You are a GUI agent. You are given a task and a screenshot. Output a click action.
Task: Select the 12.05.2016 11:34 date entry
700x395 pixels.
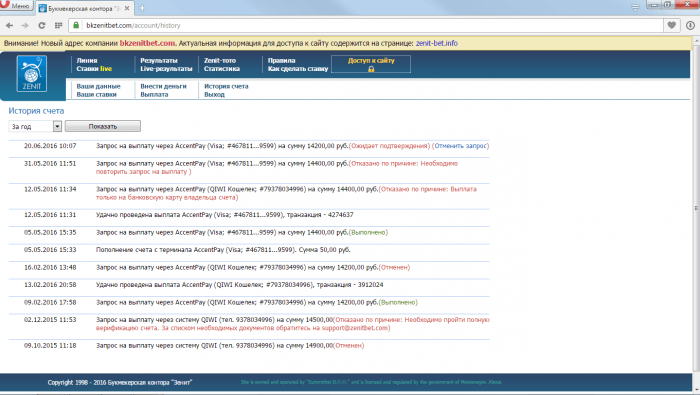click(50, 189)
